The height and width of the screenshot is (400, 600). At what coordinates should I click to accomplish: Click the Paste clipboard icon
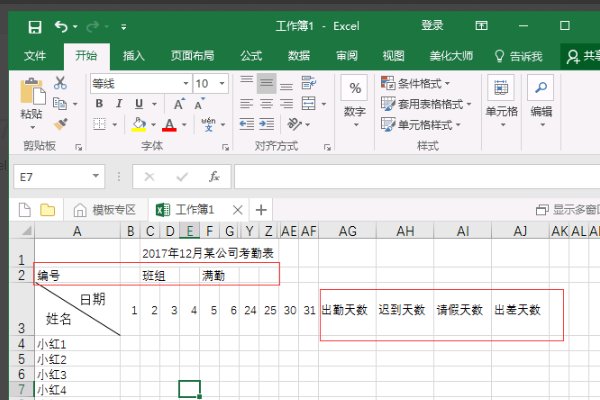33,91
